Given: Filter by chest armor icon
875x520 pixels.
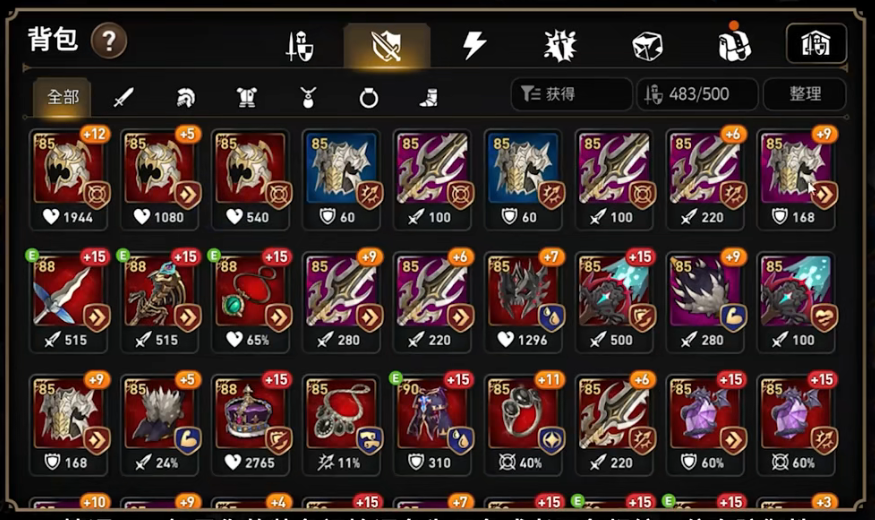Looking at the screenshot, I should coord(246,98).
